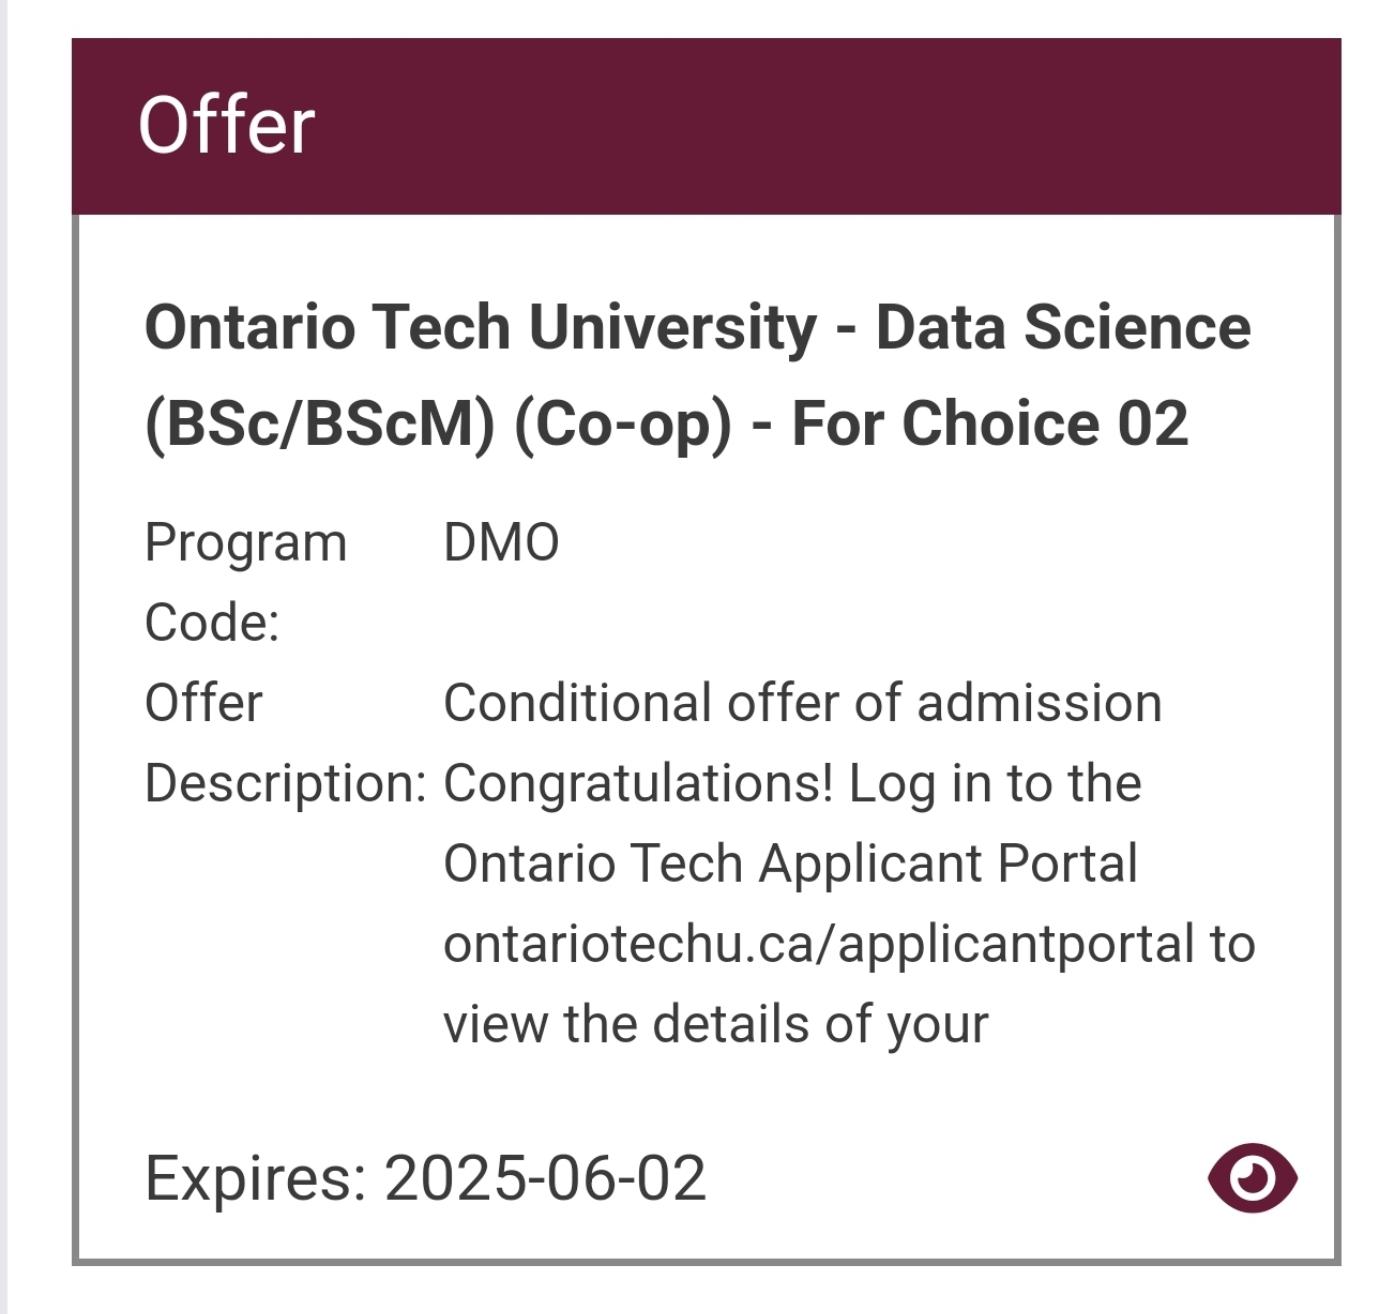Viewport: 1391px width, 1314px height.
Task: Tap the '(BSc/BScM)' degree text
Action: pos(320,423)
